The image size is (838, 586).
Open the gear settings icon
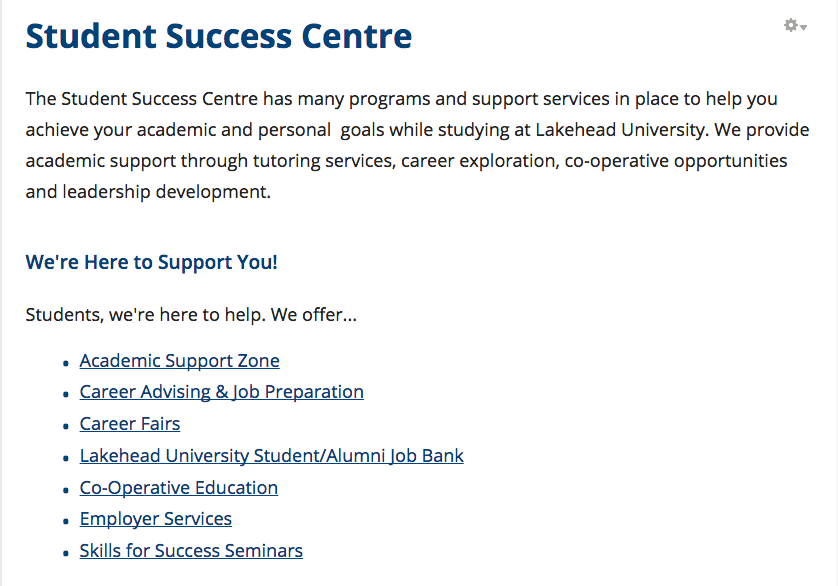click(x=791, y=25)
